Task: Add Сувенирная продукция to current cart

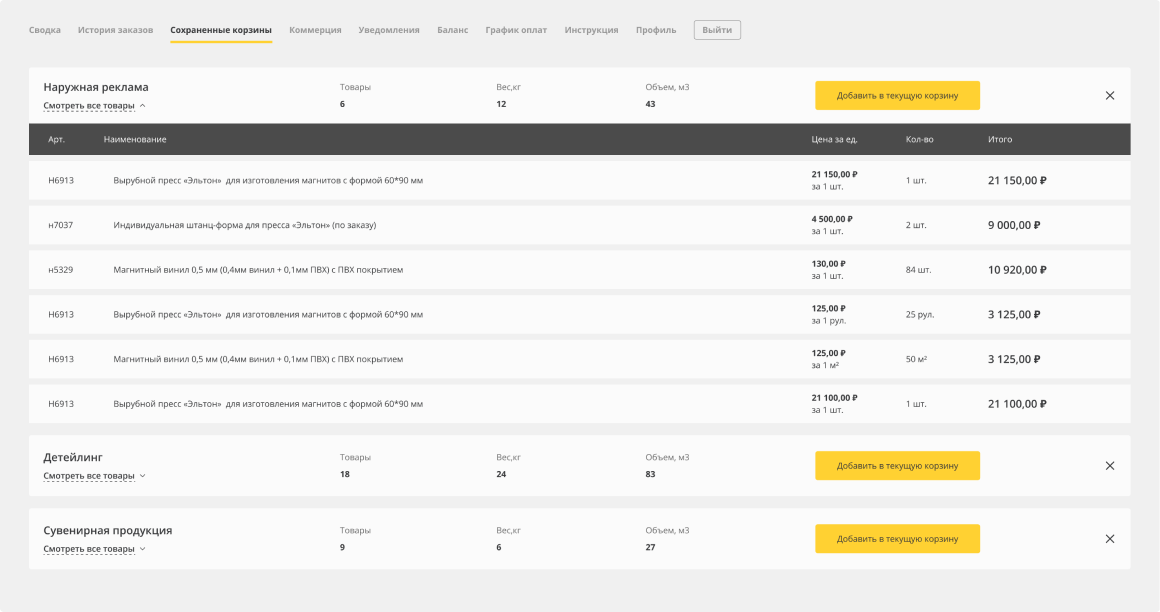Action: click(897, 539)
